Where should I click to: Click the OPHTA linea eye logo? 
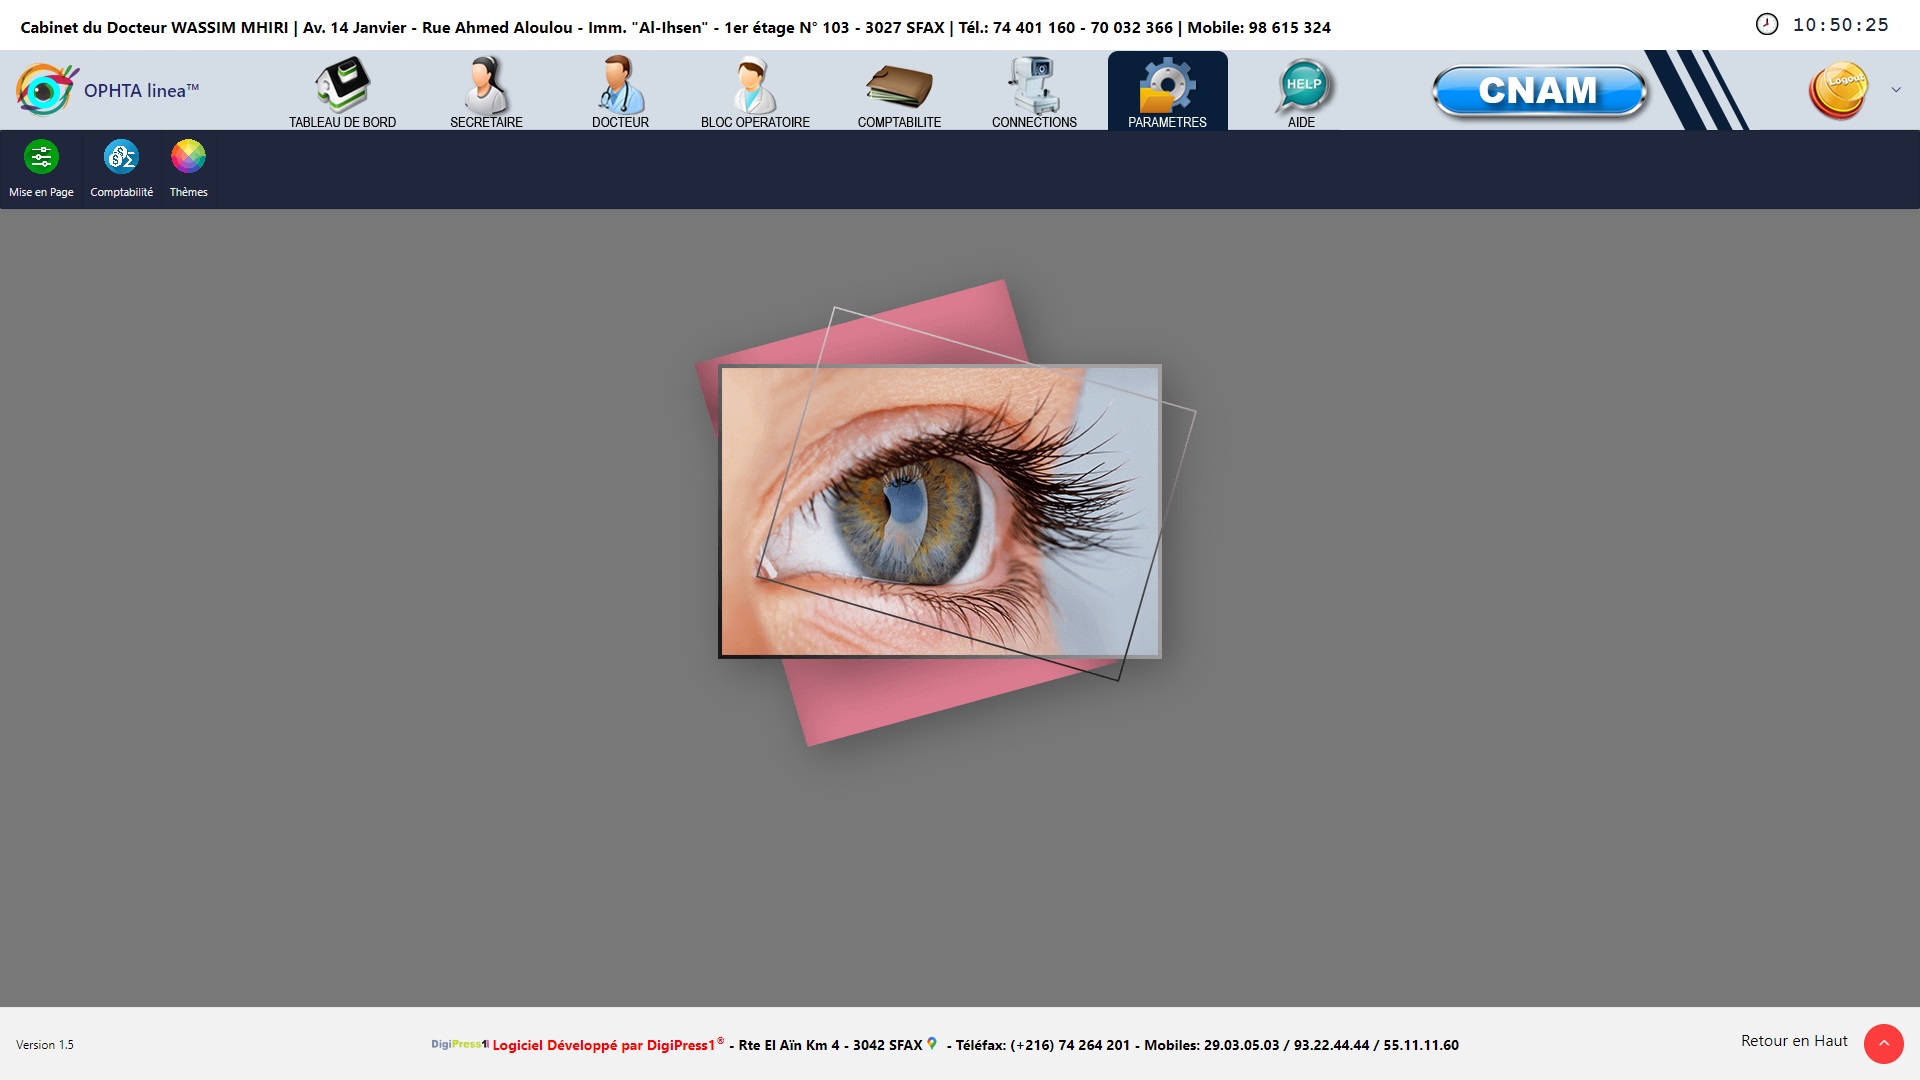46,89
